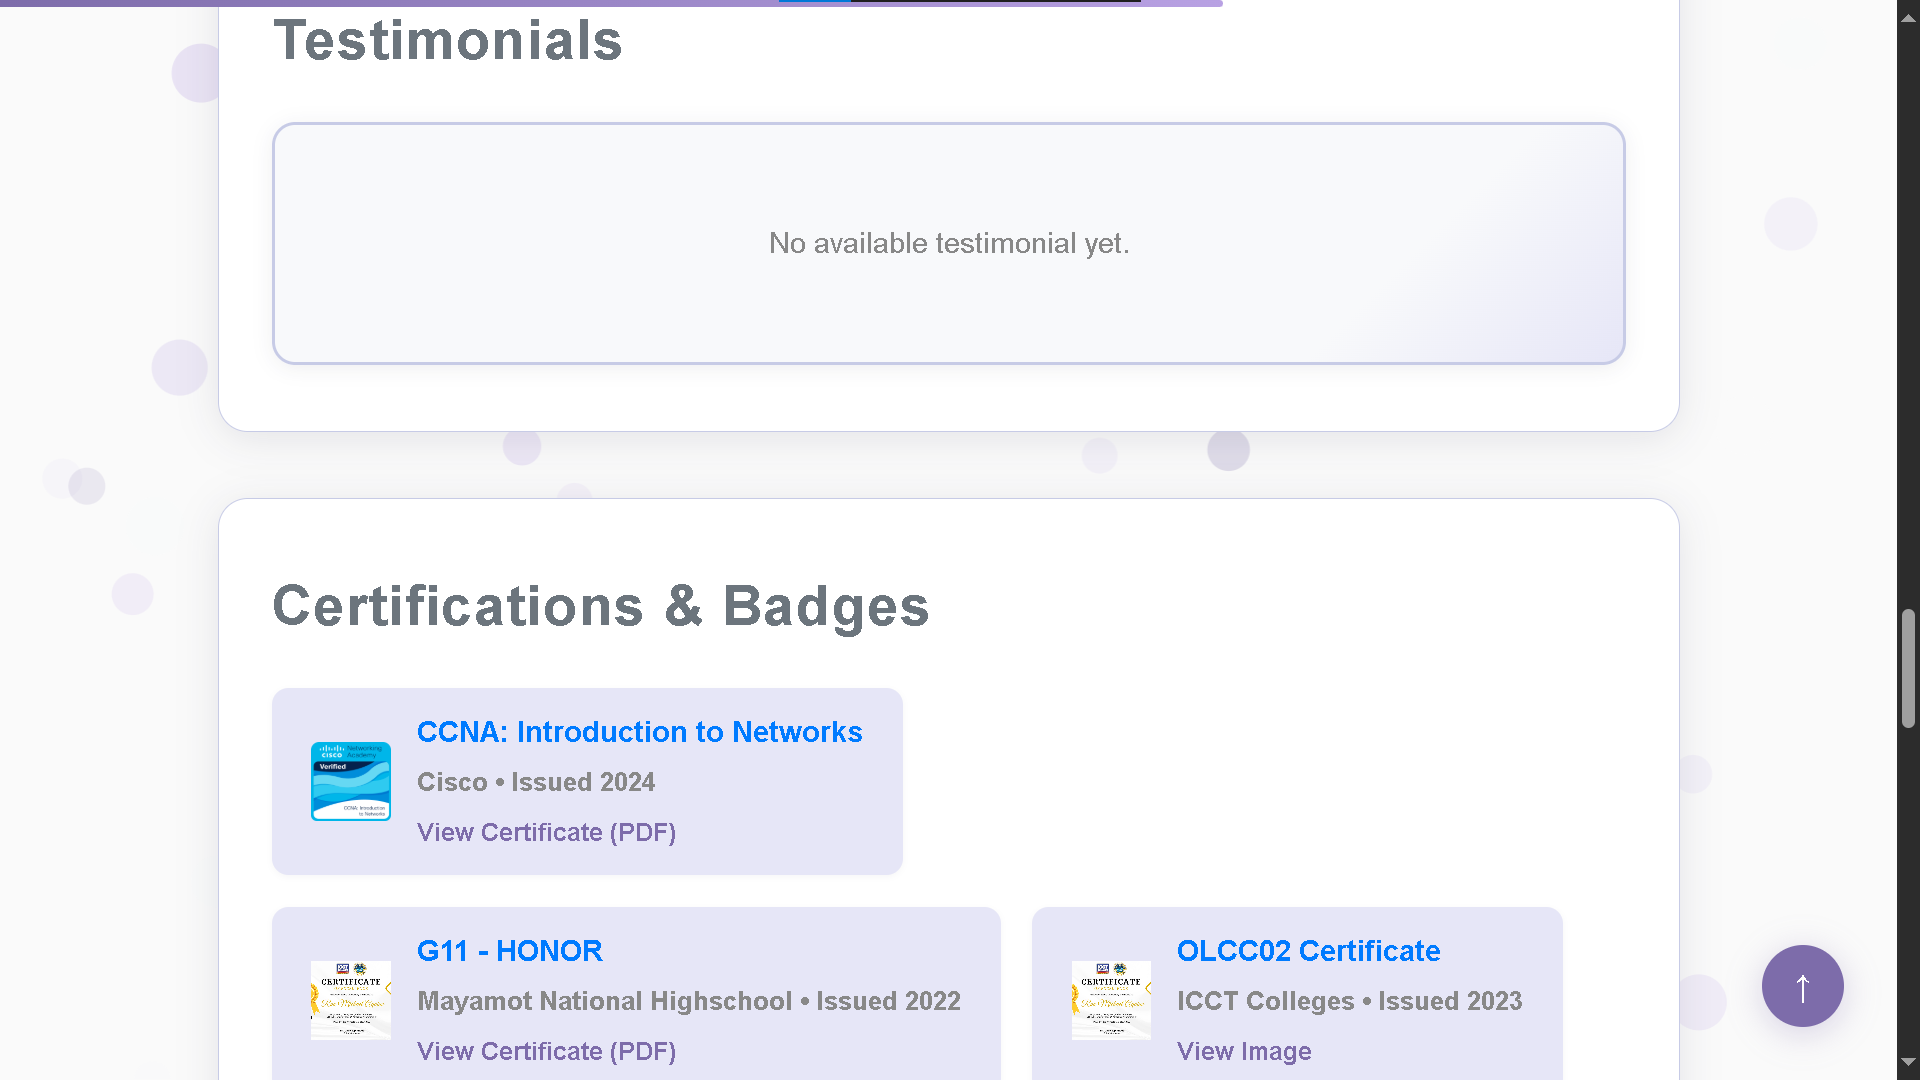Viewport: 1920px width, 1080px height.
Task: Click the purple scroll-to-top arrow button
Action: (1802, 986)
